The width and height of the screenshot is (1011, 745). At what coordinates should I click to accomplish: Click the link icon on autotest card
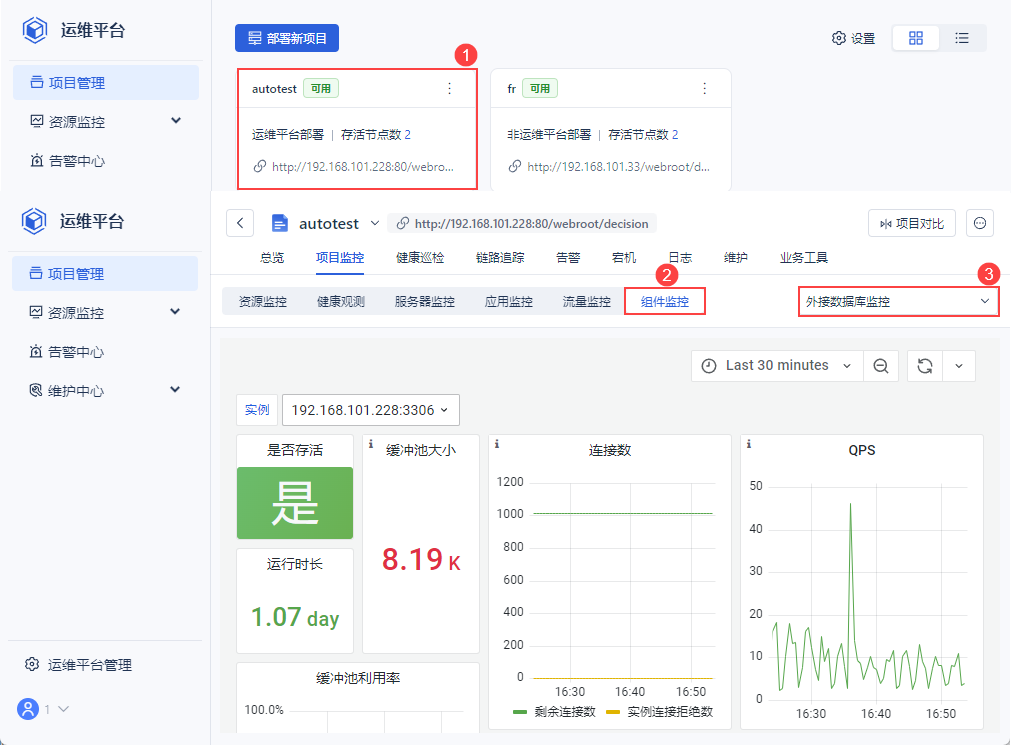click(x=259, y=166)
